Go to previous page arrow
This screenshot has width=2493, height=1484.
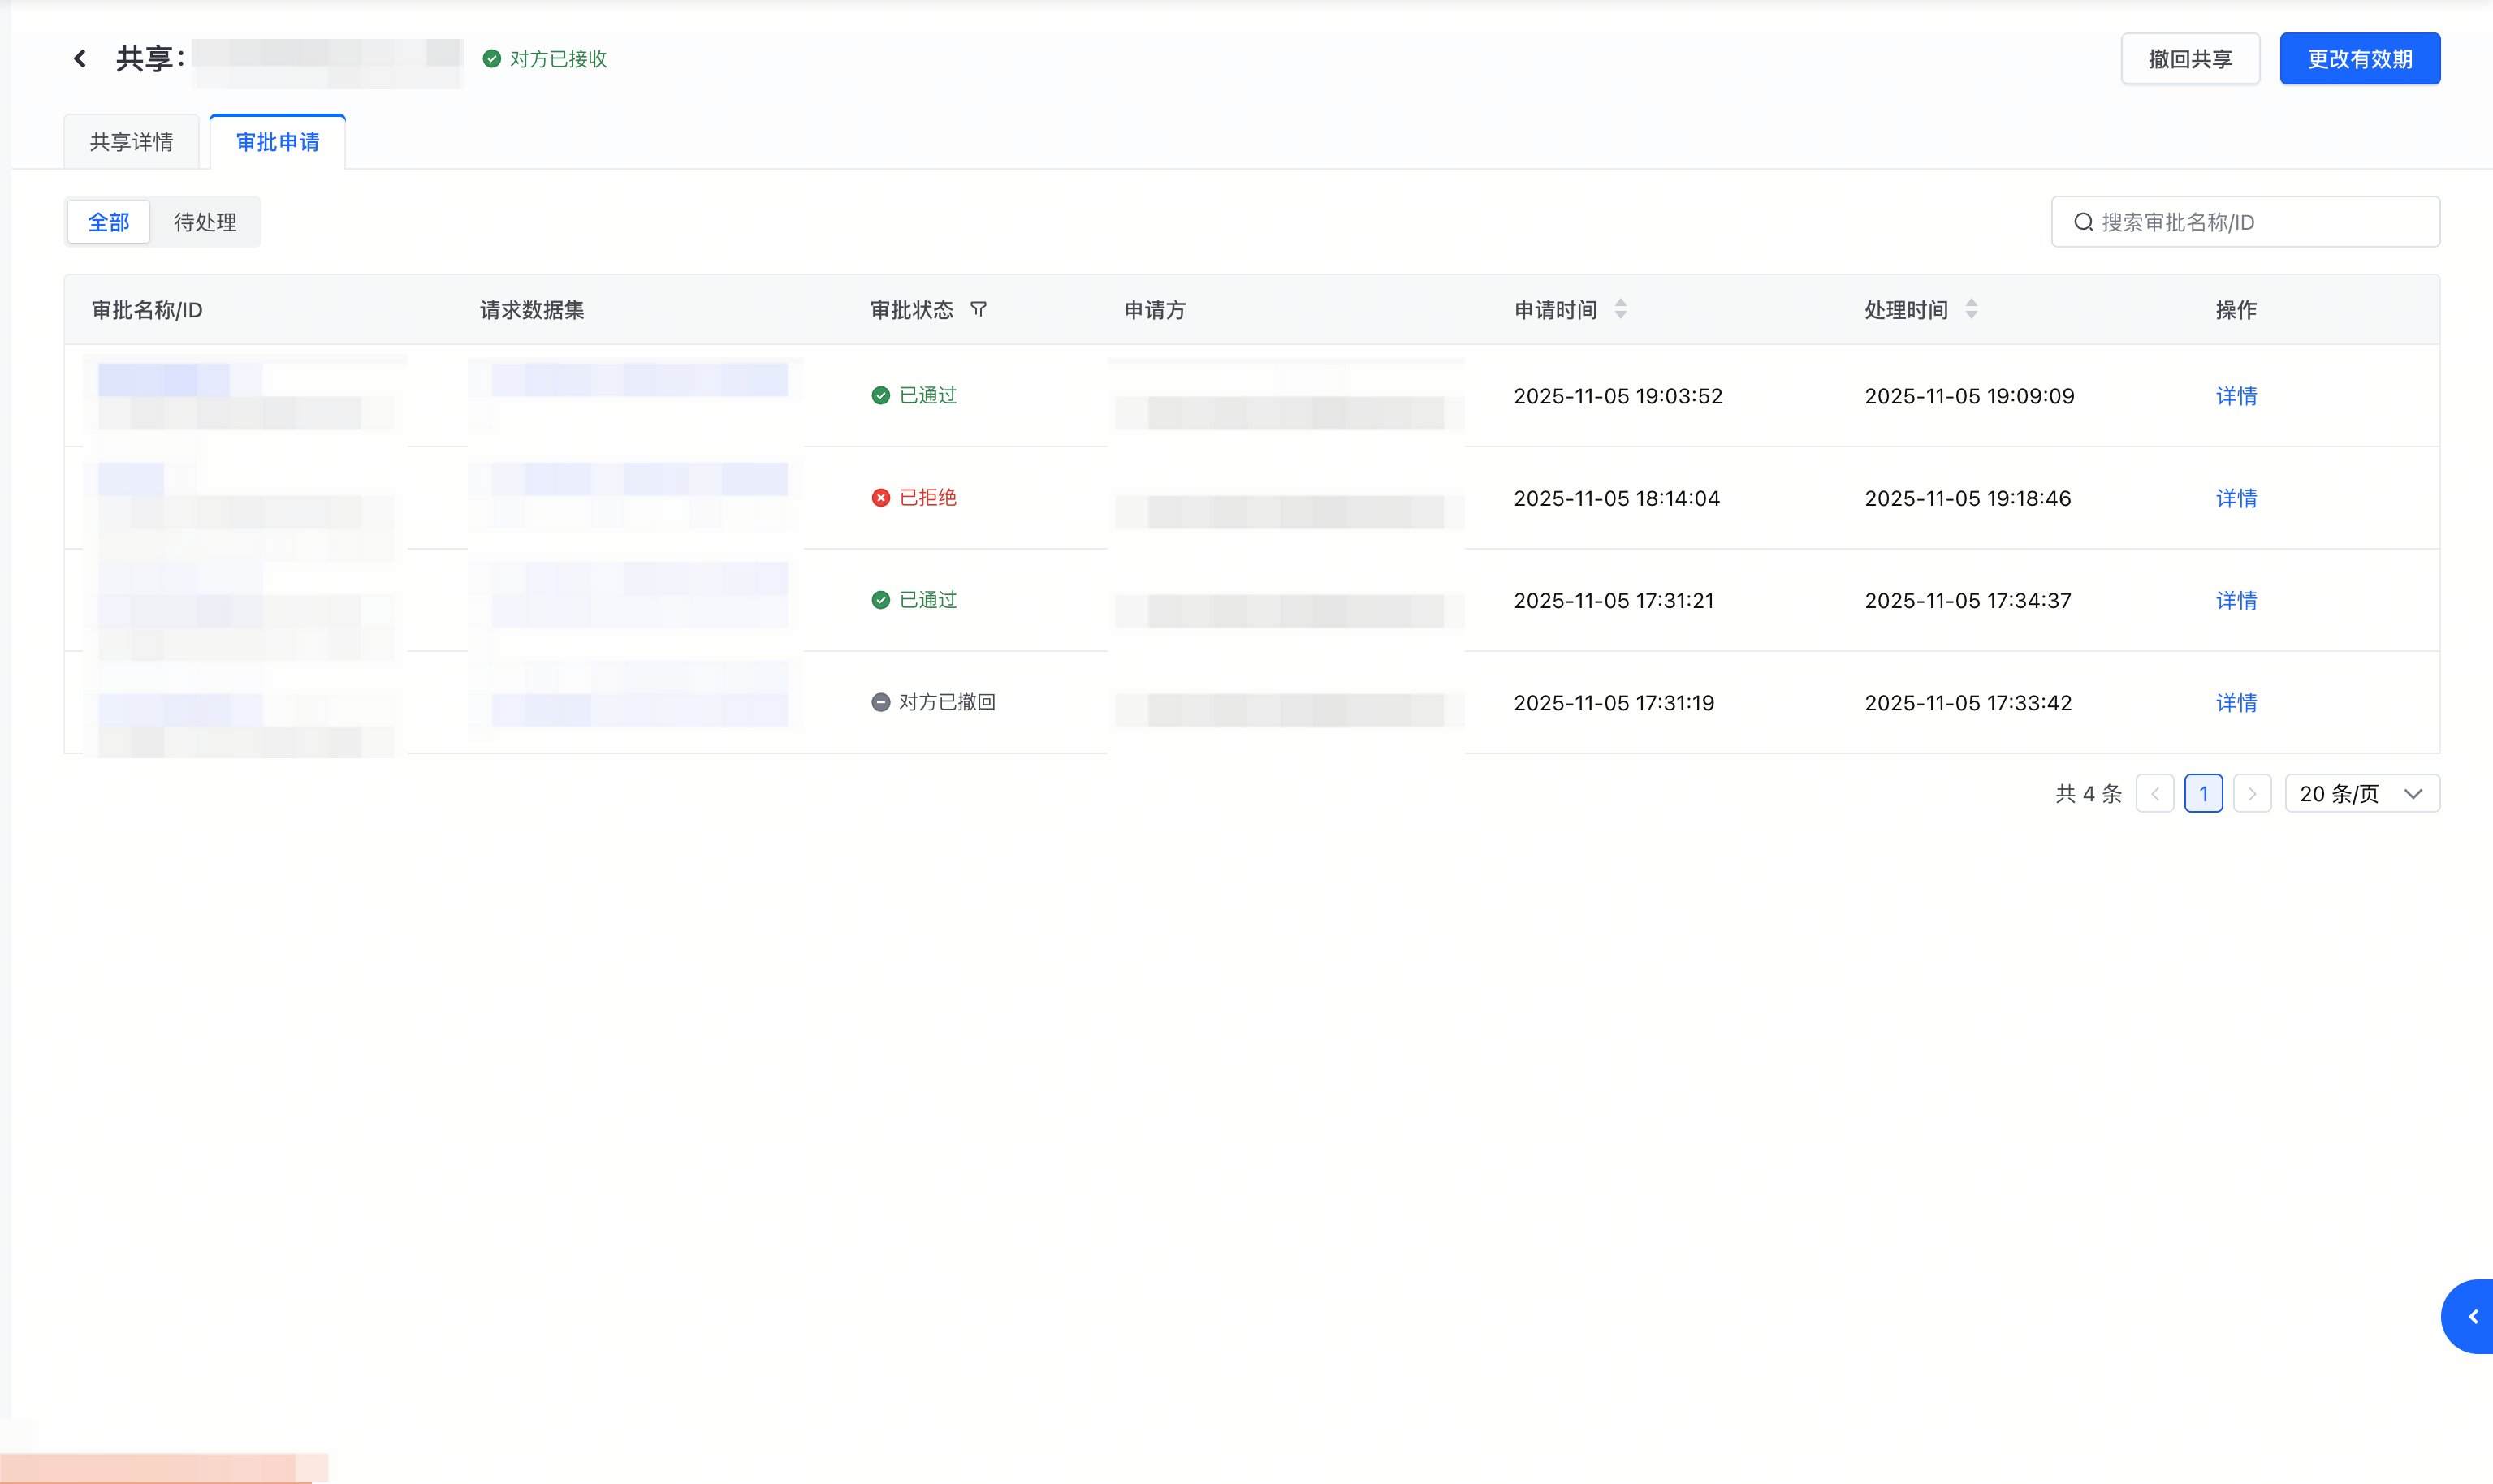click(x=2155, y=794)
